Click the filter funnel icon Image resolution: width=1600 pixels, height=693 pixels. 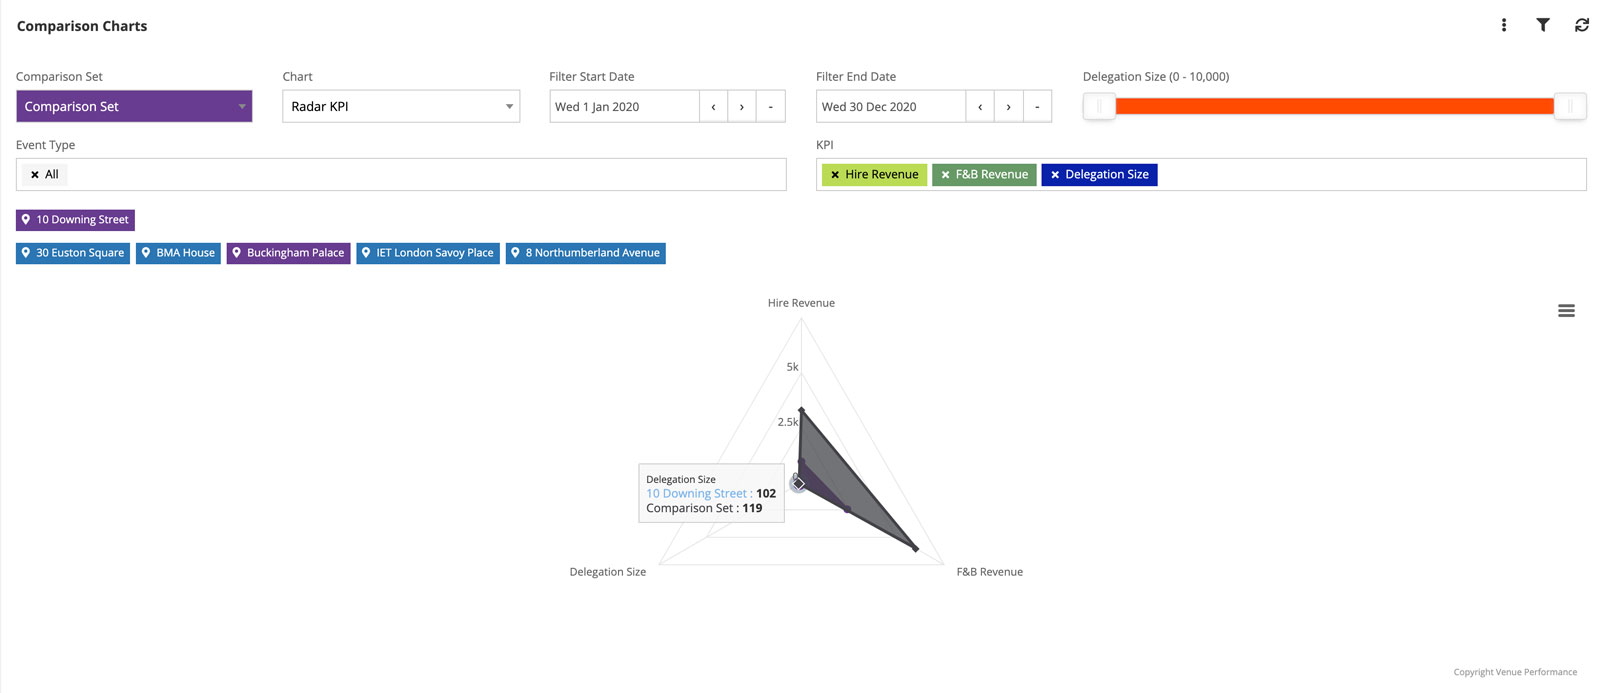pos(1542,25)
